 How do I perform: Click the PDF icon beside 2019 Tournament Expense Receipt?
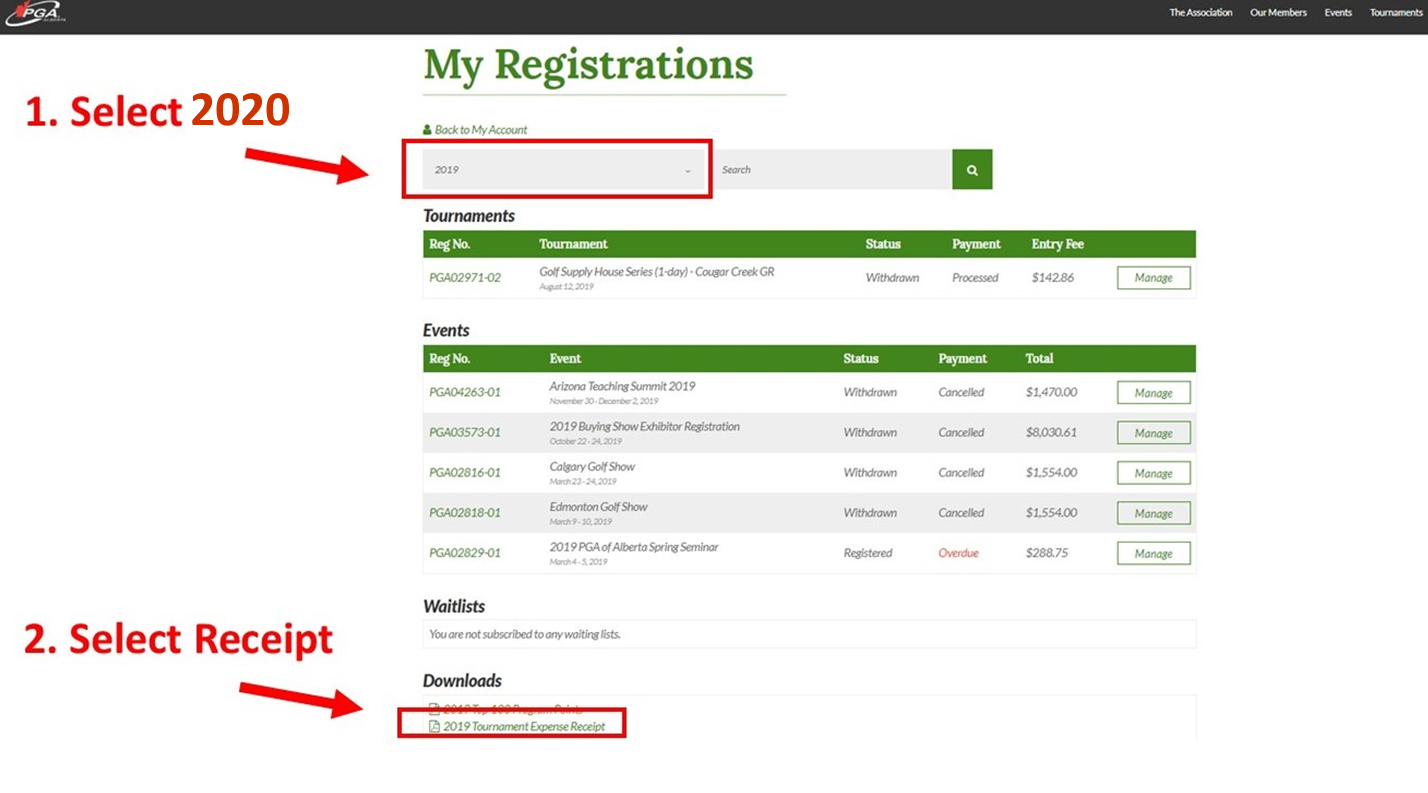click(434, 727)
